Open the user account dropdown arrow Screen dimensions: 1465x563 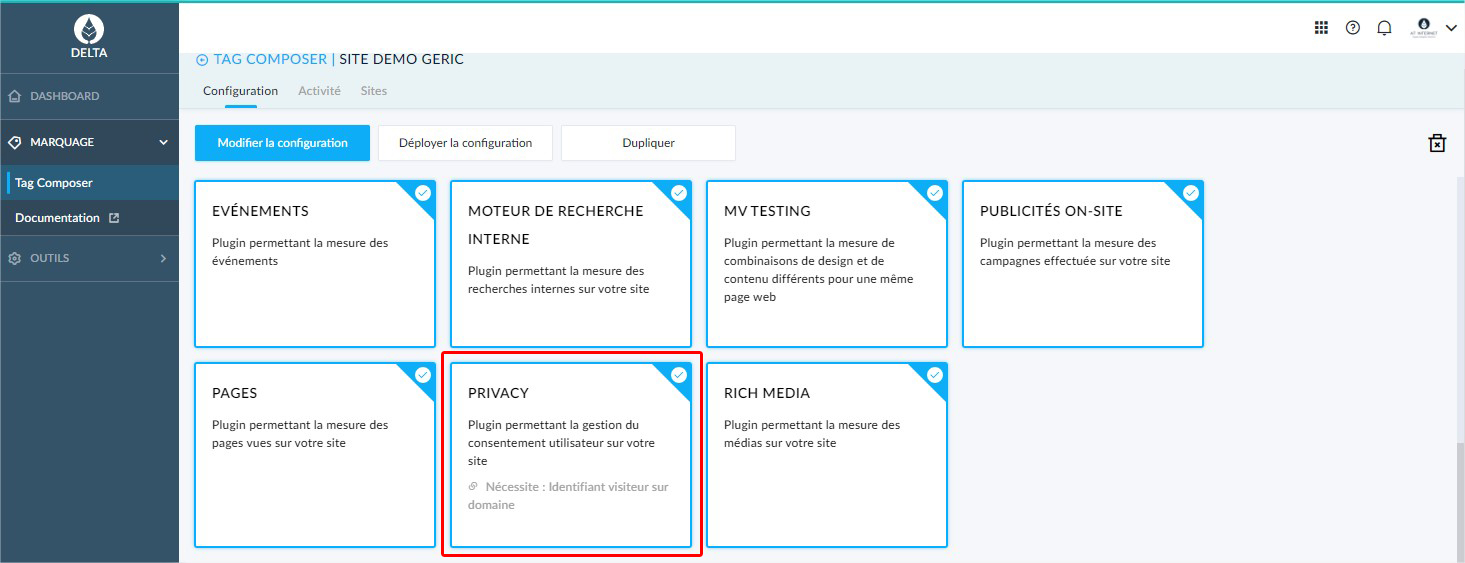(1451, 28)
